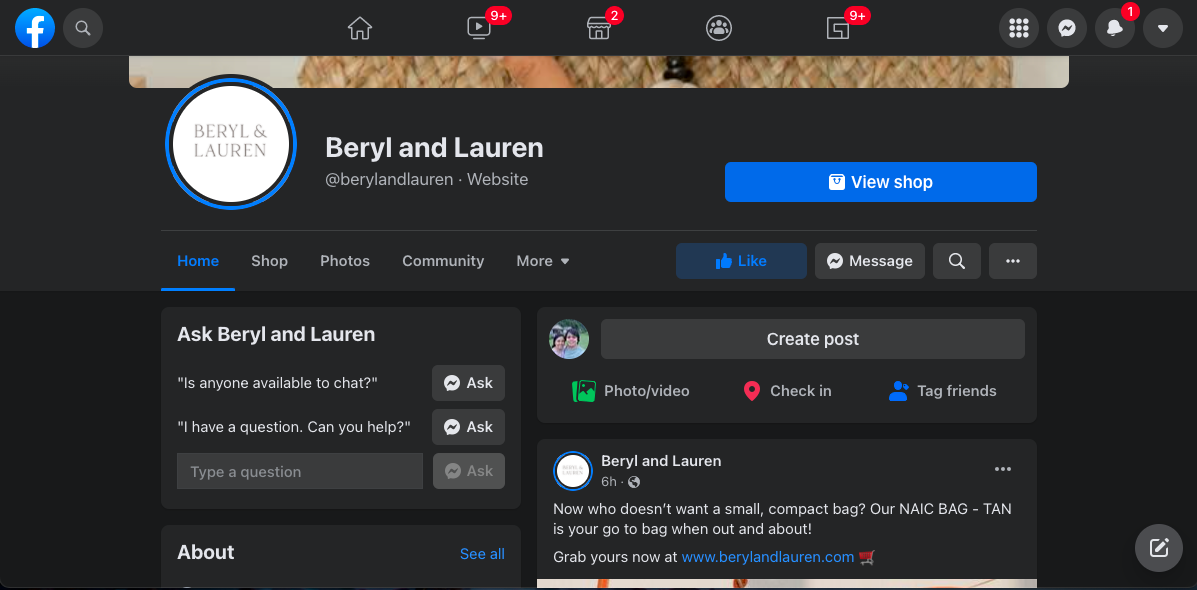The width and height of the screenshot is (1197, 590).
Task: Click the @berylandlauren username text
Action: tap(389, 180)
